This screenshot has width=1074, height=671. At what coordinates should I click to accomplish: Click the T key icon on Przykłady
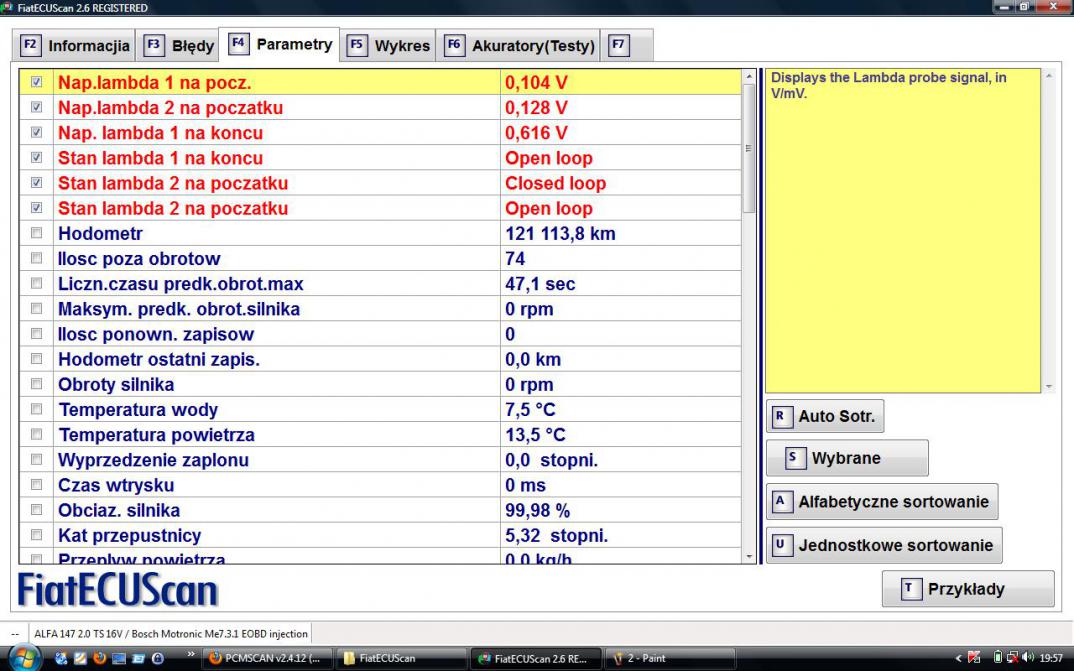coord(909,589)
